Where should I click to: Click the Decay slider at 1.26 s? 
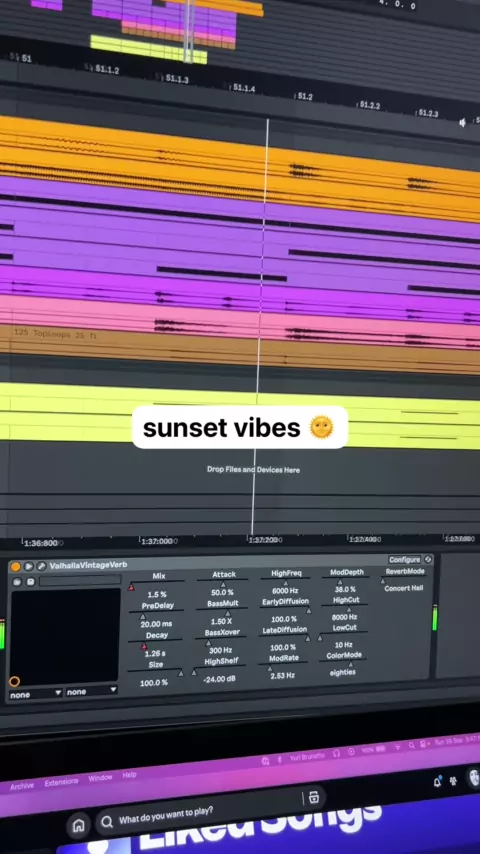point(156,644)
